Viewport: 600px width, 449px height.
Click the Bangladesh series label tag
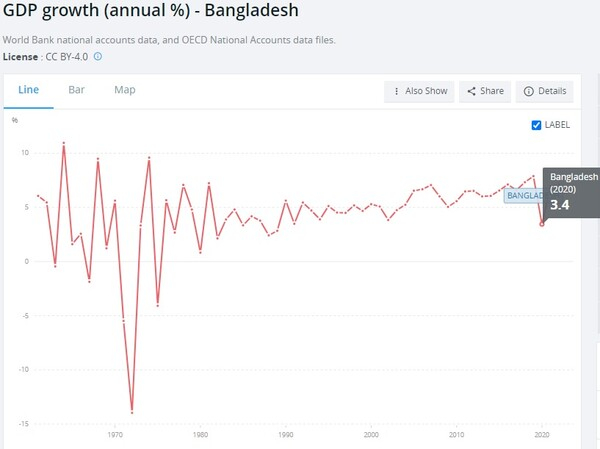click(523, 196)
